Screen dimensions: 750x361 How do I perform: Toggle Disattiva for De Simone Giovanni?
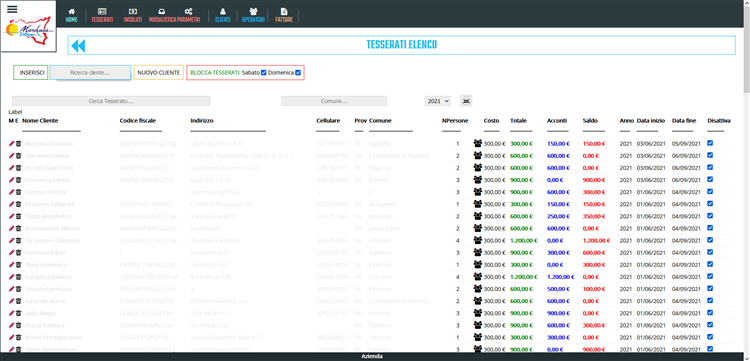click(x=710, y=240)
